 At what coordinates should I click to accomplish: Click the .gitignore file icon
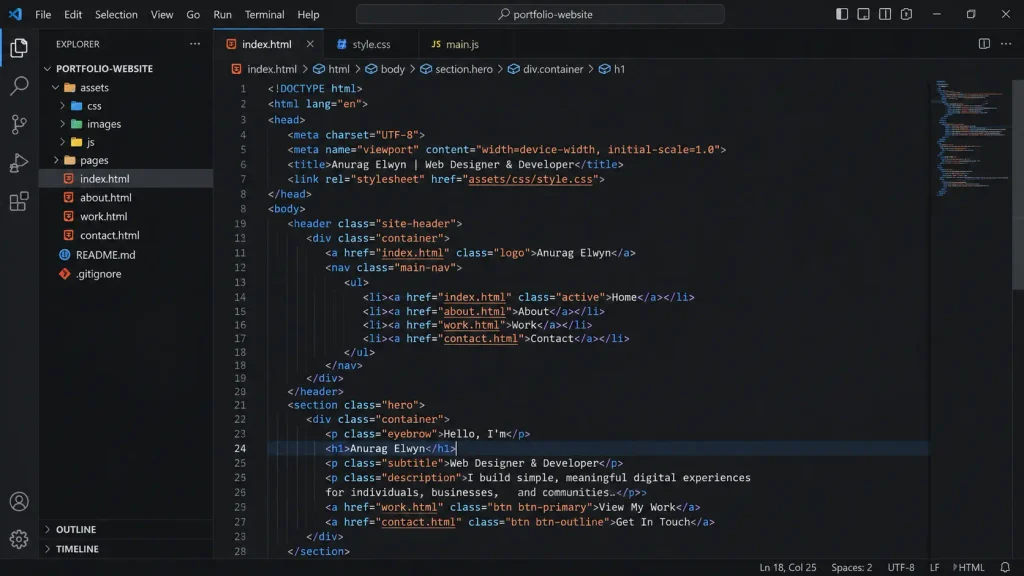[x=65, y=274]
